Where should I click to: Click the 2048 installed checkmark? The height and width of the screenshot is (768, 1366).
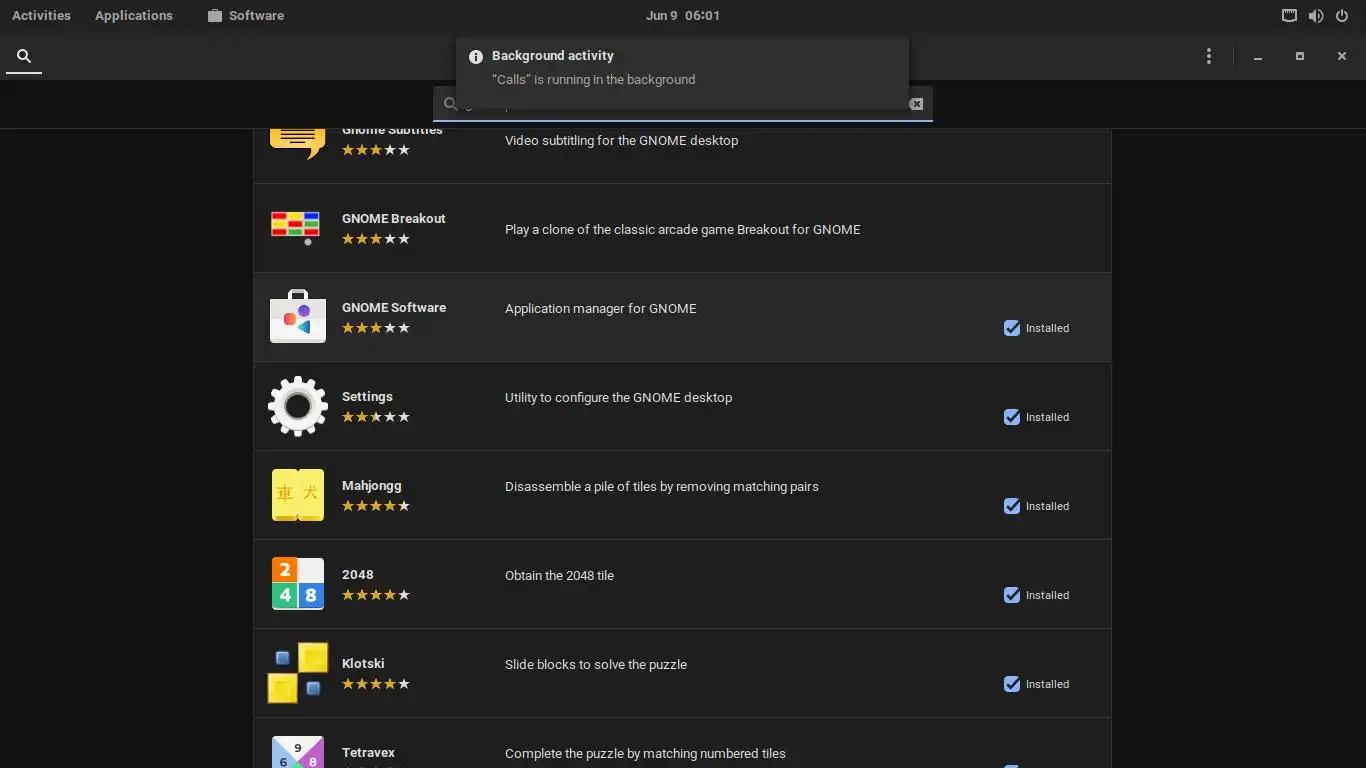tap(1012, 595)
